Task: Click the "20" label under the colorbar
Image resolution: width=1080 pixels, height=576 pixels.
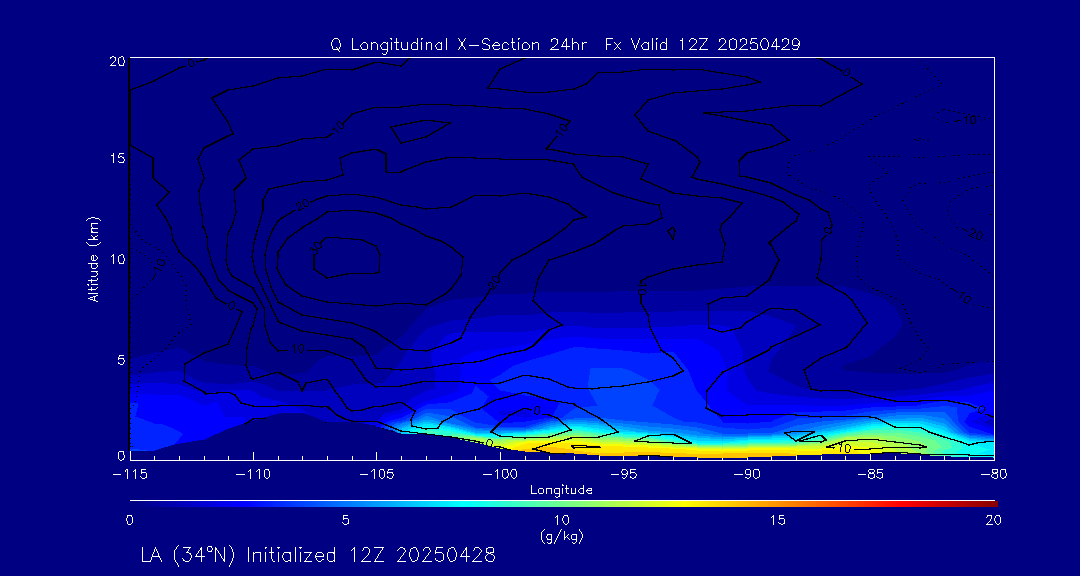Action: (993, 520)
